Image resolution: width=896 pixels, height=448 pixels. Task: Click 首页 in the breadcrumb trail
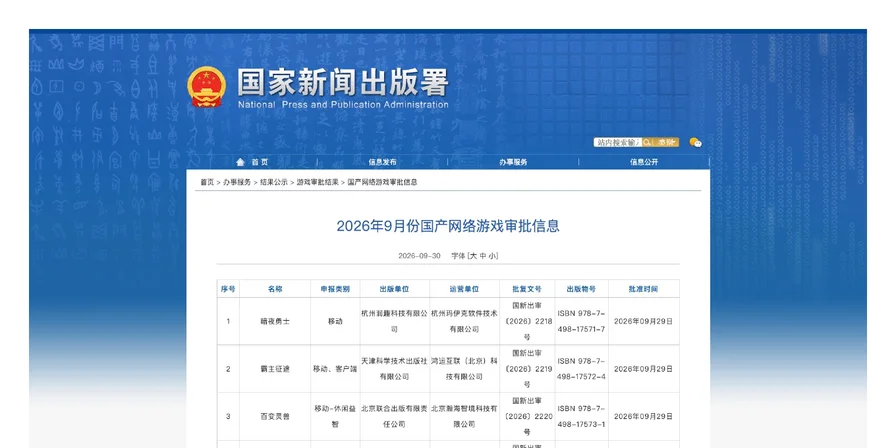point(207,182)
